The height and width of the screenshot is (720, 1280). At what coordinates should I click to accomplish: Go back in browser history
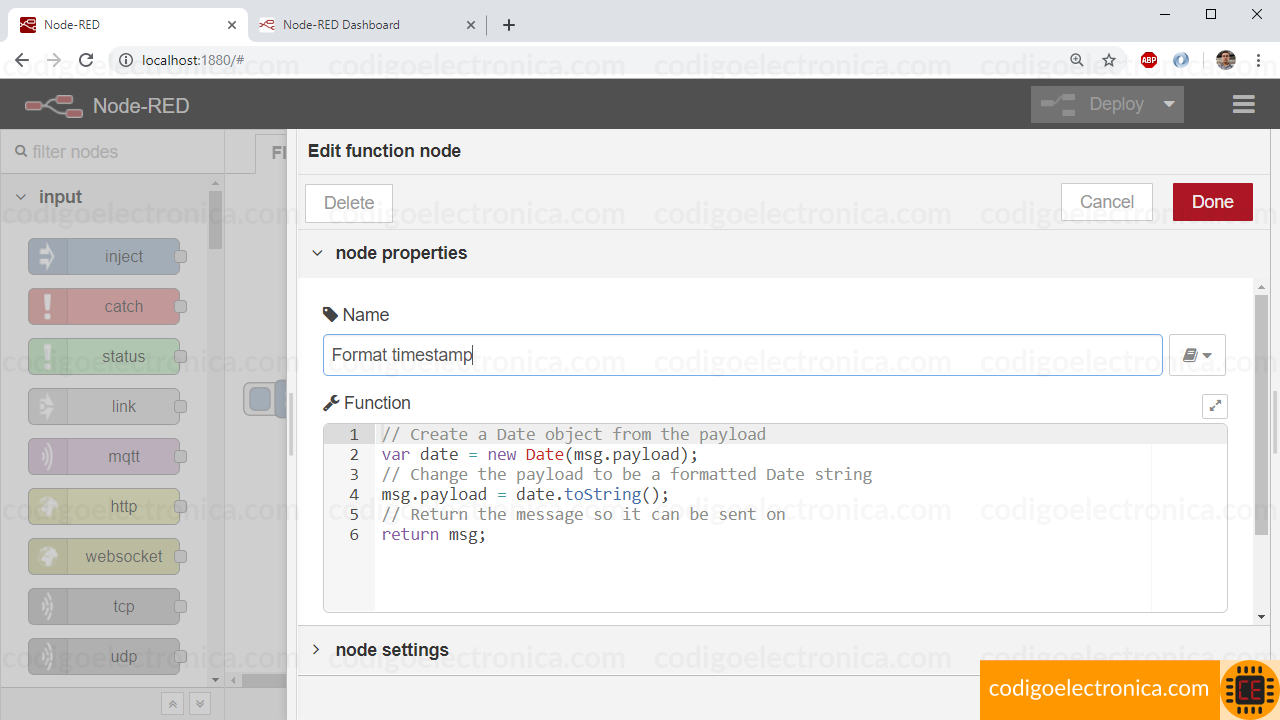22,60
